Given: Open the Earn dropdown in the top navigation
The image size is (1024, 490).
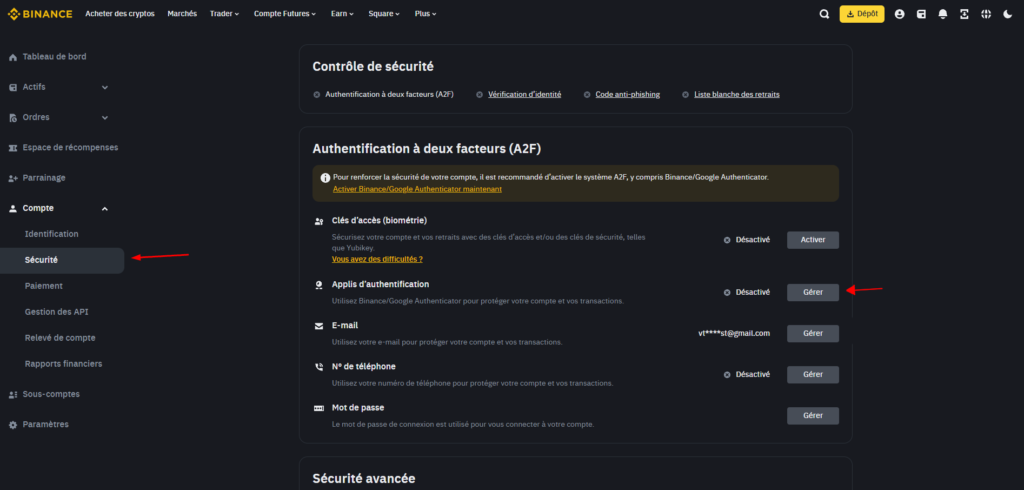Looking at the screenshot, I should click(x=344, y=14).
